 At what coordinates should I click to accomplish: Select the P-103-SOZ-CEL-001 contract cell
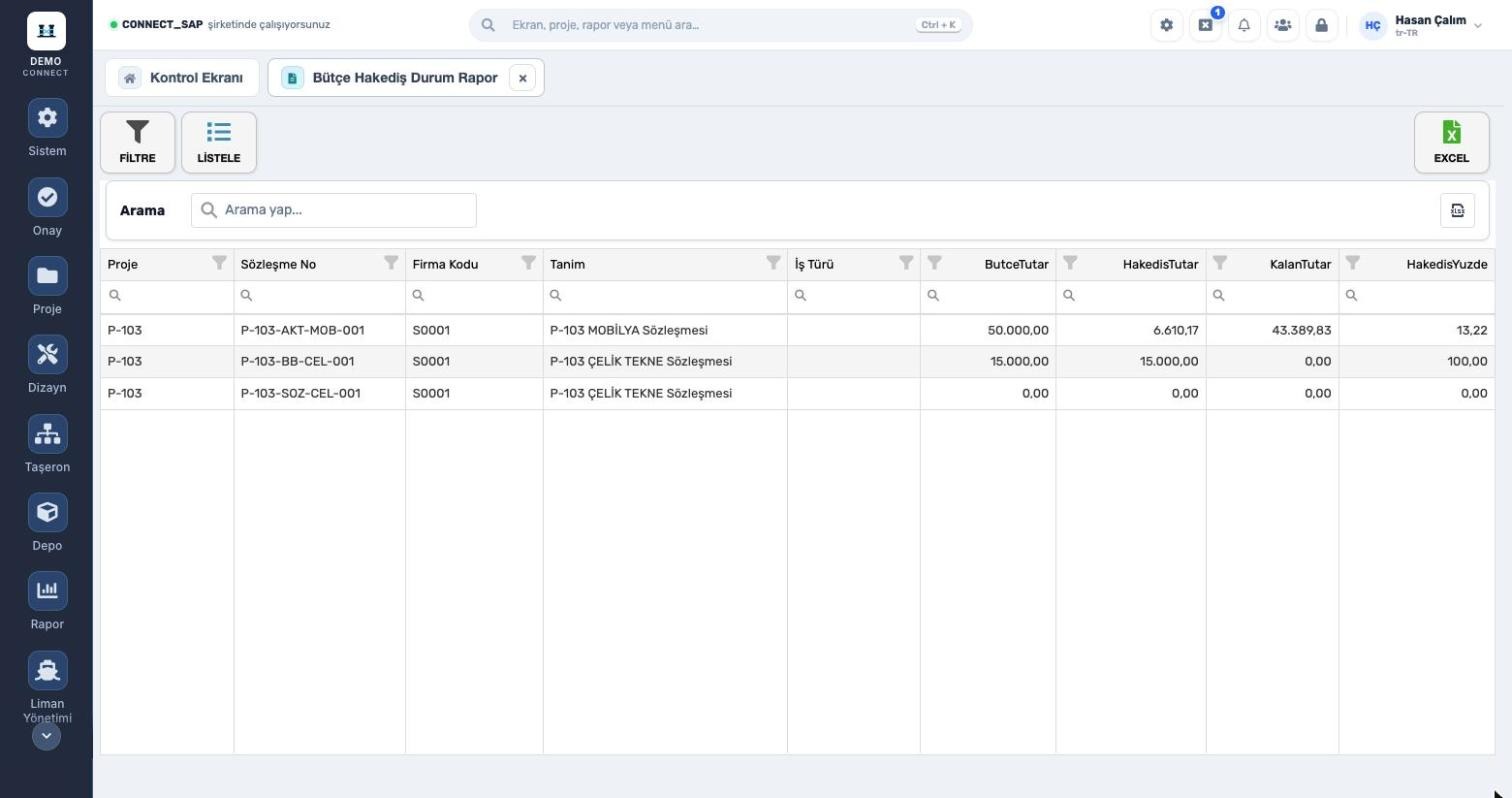[x=319, y=393]
